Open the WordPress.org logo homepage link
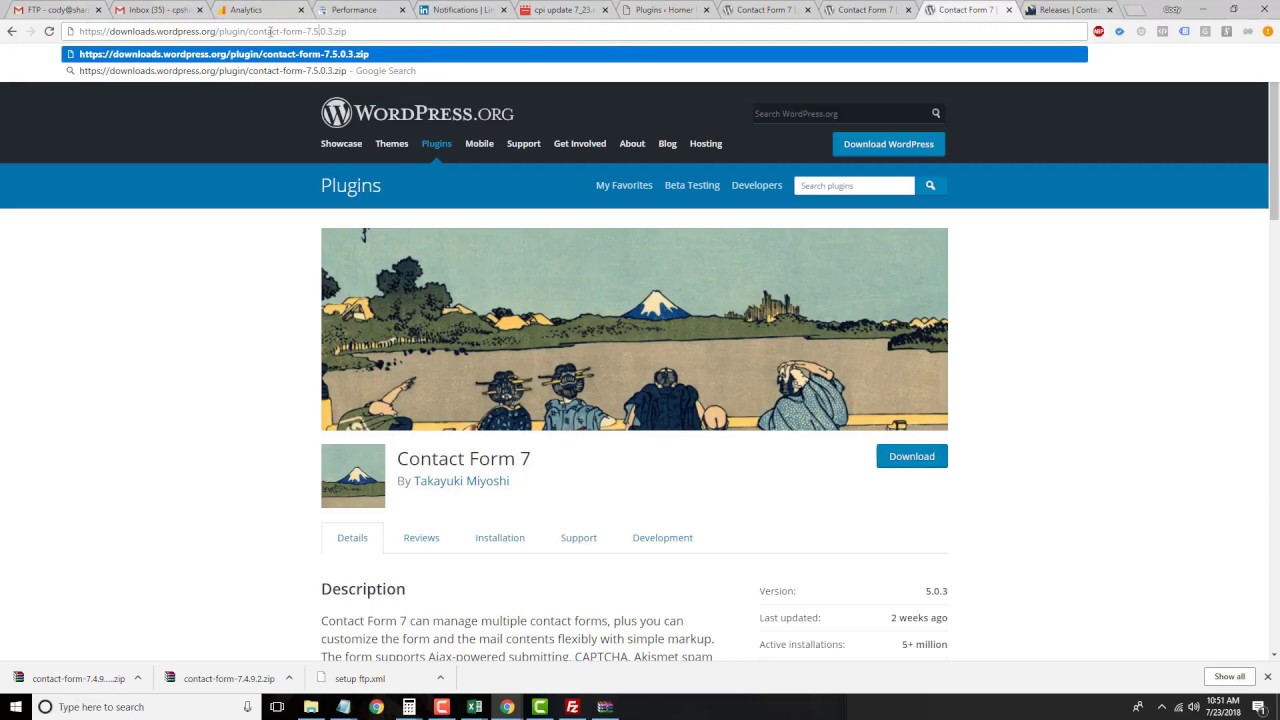1280x720 pixels. pyautogui.click(x=417, y=113)
